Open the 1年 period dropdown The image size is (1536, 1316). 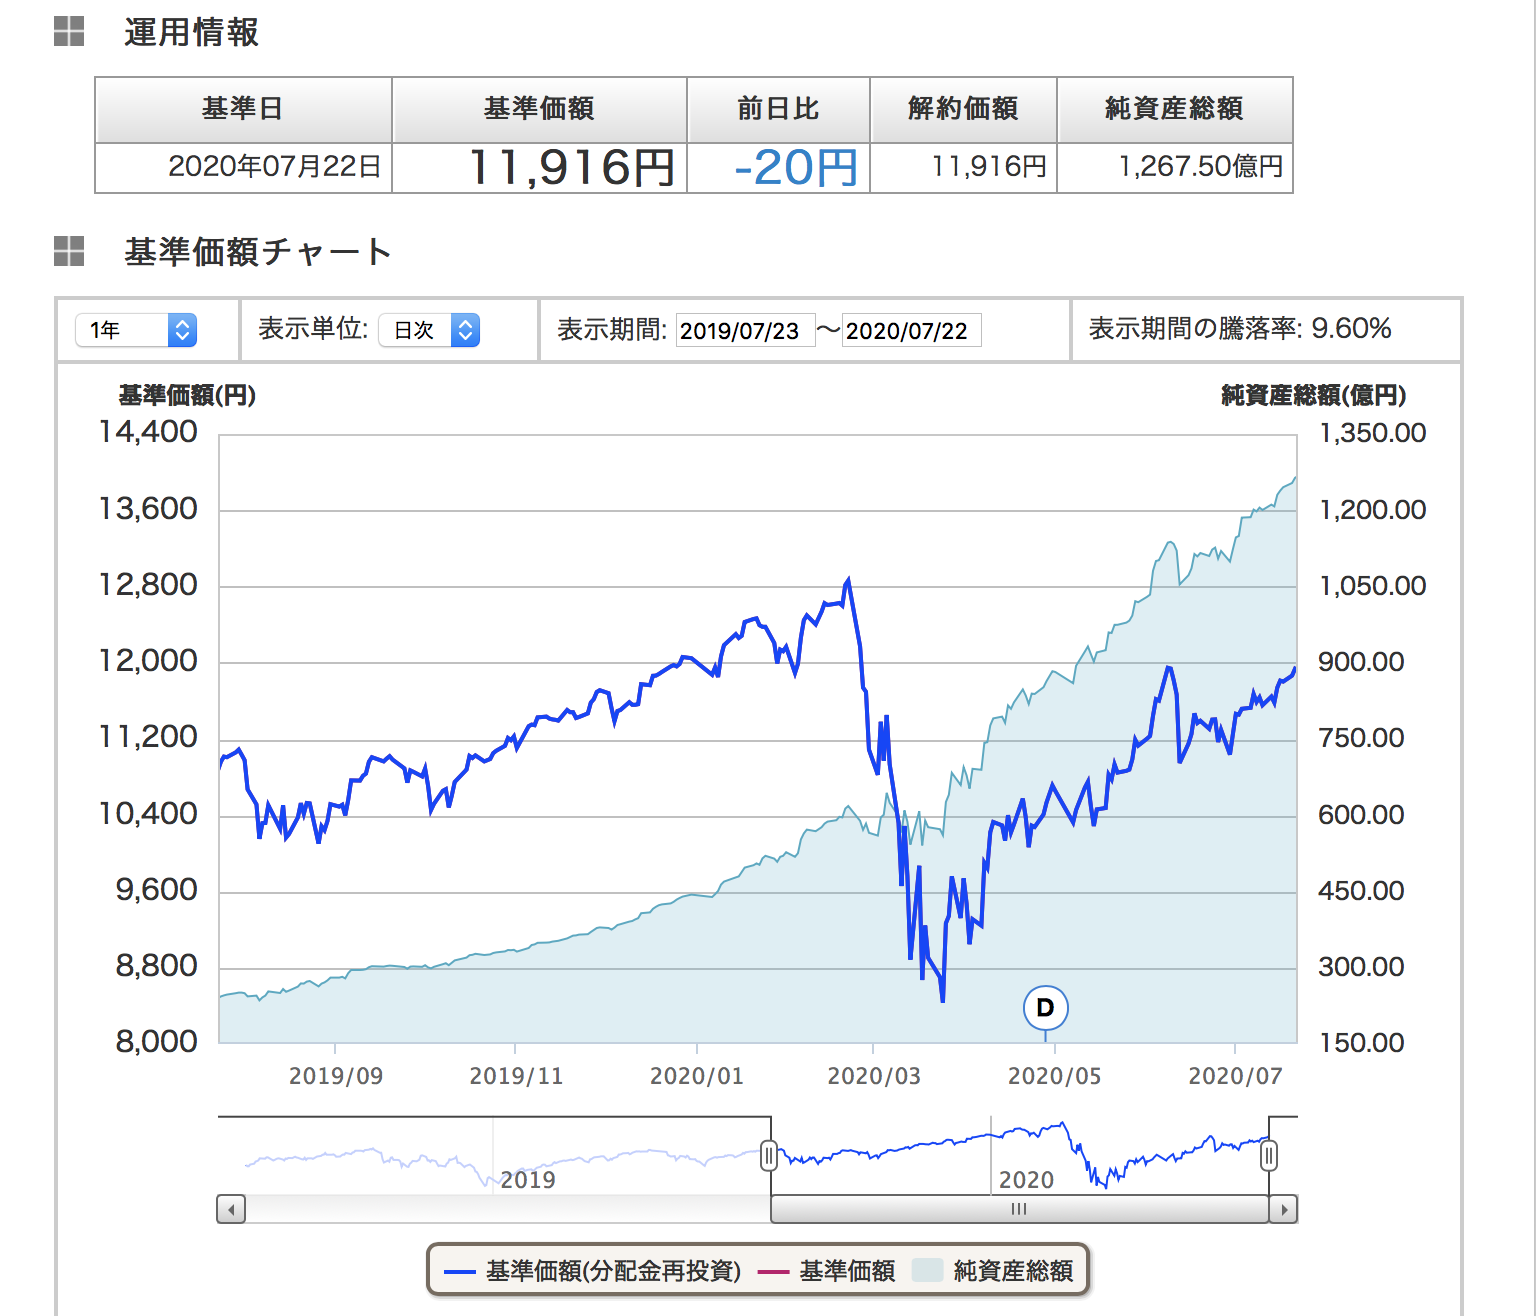tap(136, 330)
